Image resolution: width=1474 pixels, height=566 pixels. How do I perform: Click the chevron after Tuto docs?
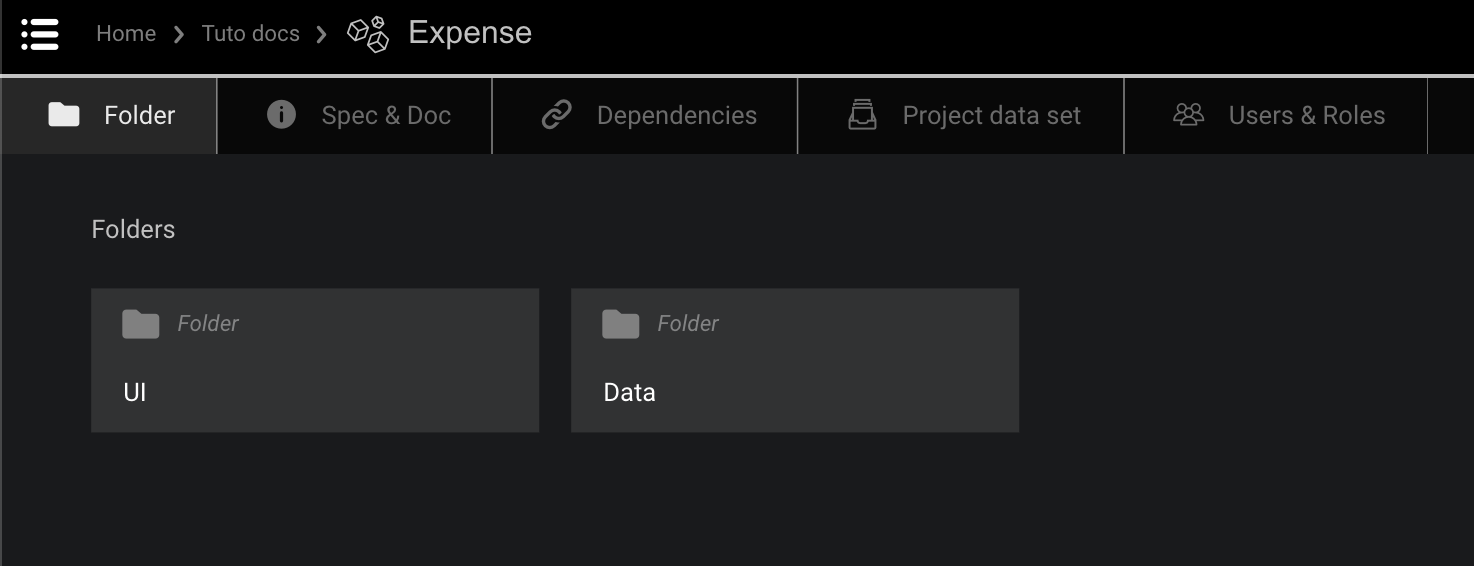click(322, 34)
